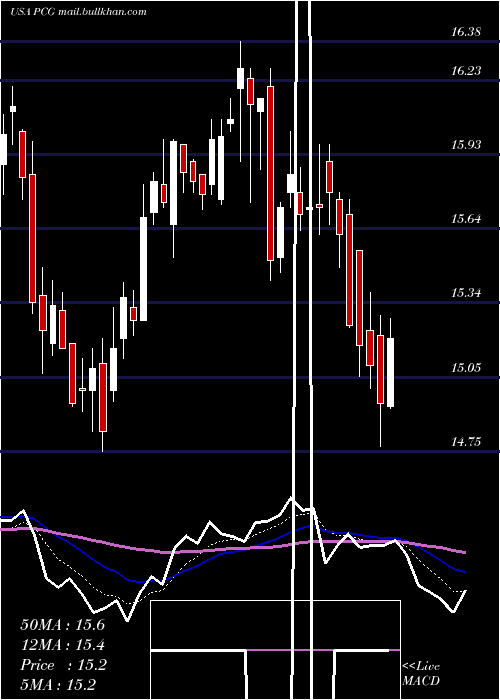Click the 16.38 price level label
Screen dimensions: 500x700
tap(466, 32)
